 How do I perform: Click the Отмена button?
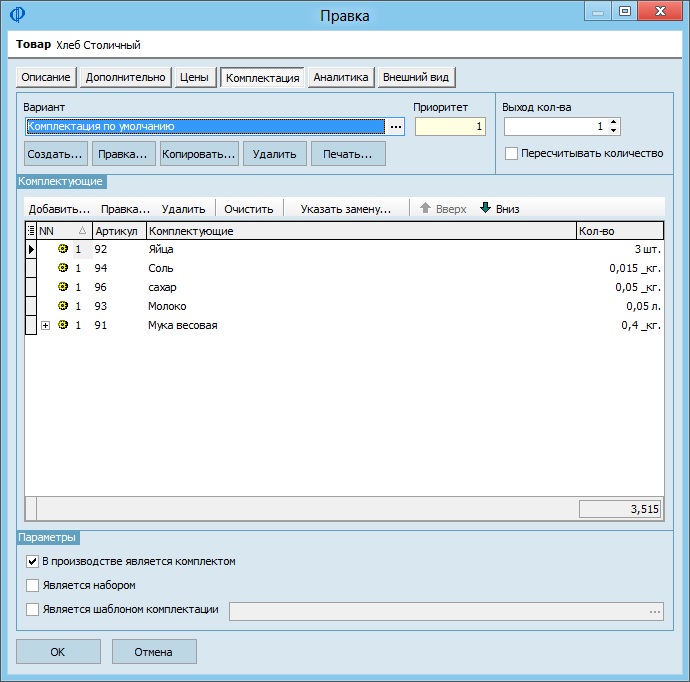154,652
